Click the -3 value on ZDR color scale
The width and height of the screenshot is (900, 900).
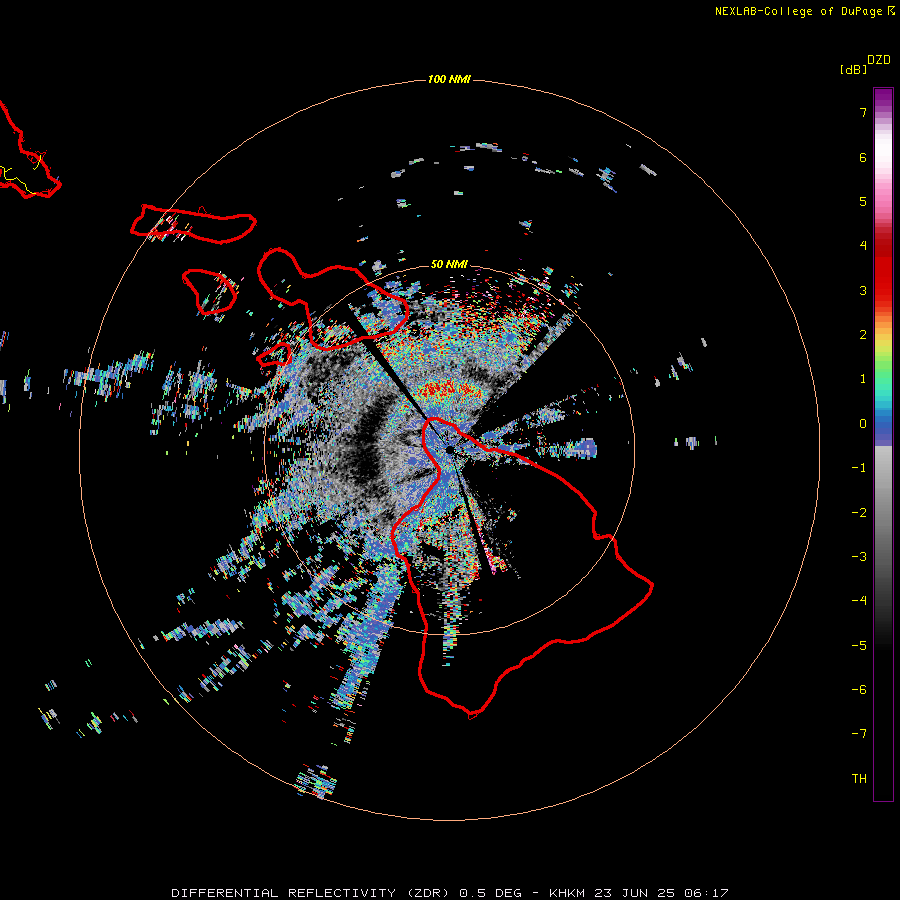[859, 557]
